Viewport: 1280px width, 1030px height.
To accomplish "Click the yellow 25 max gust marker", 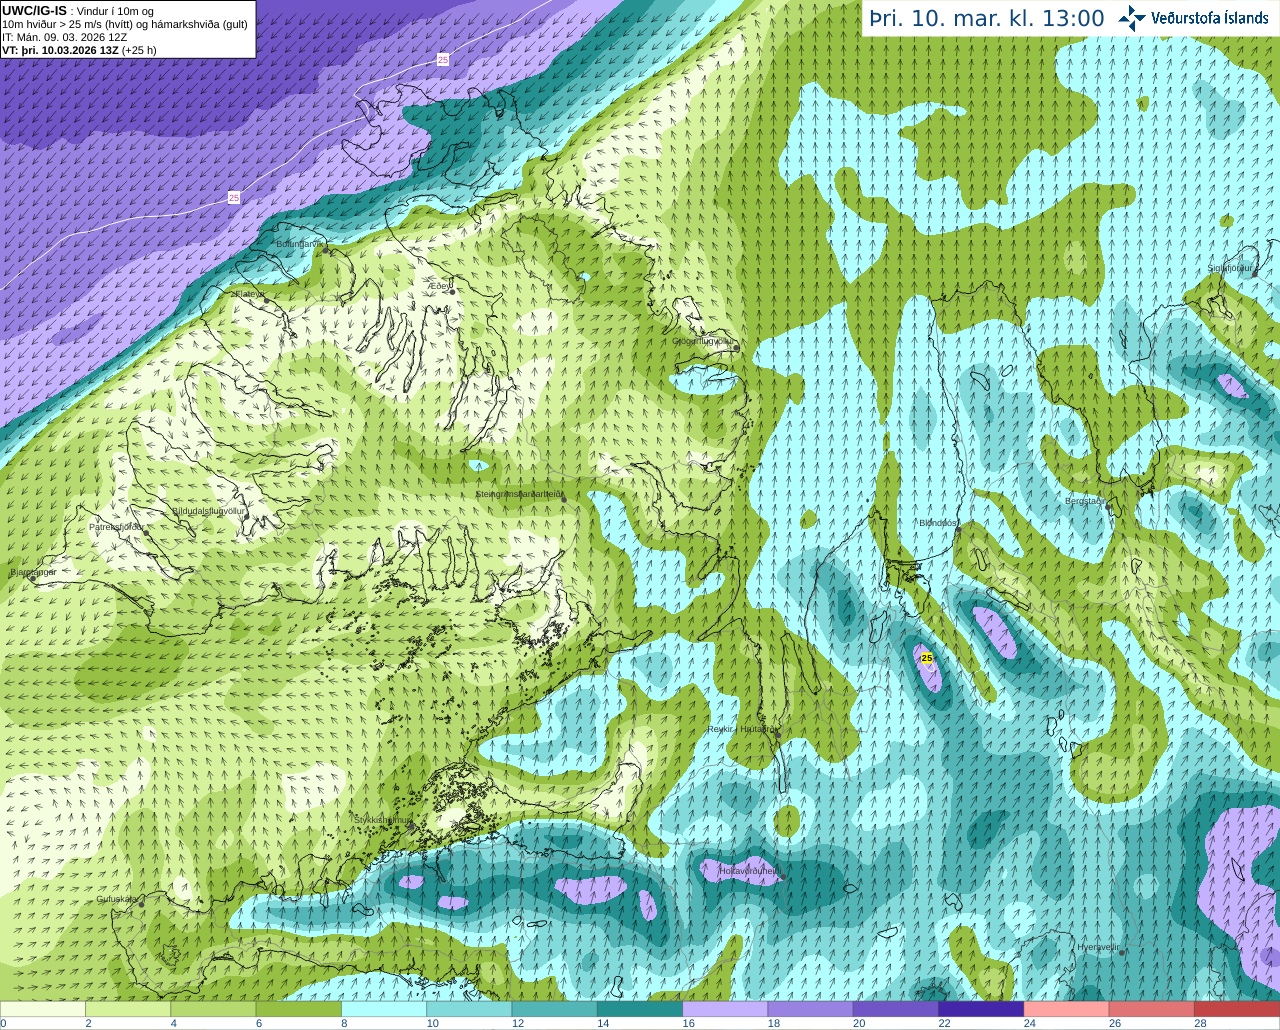I will (927, 658).
